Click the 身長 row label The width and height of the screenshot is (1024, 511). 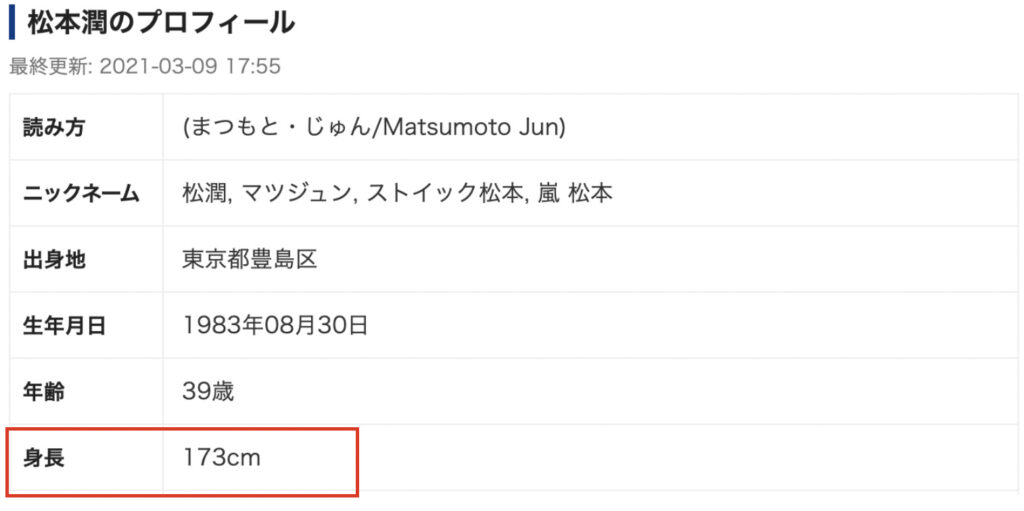(x=44, y=458)
